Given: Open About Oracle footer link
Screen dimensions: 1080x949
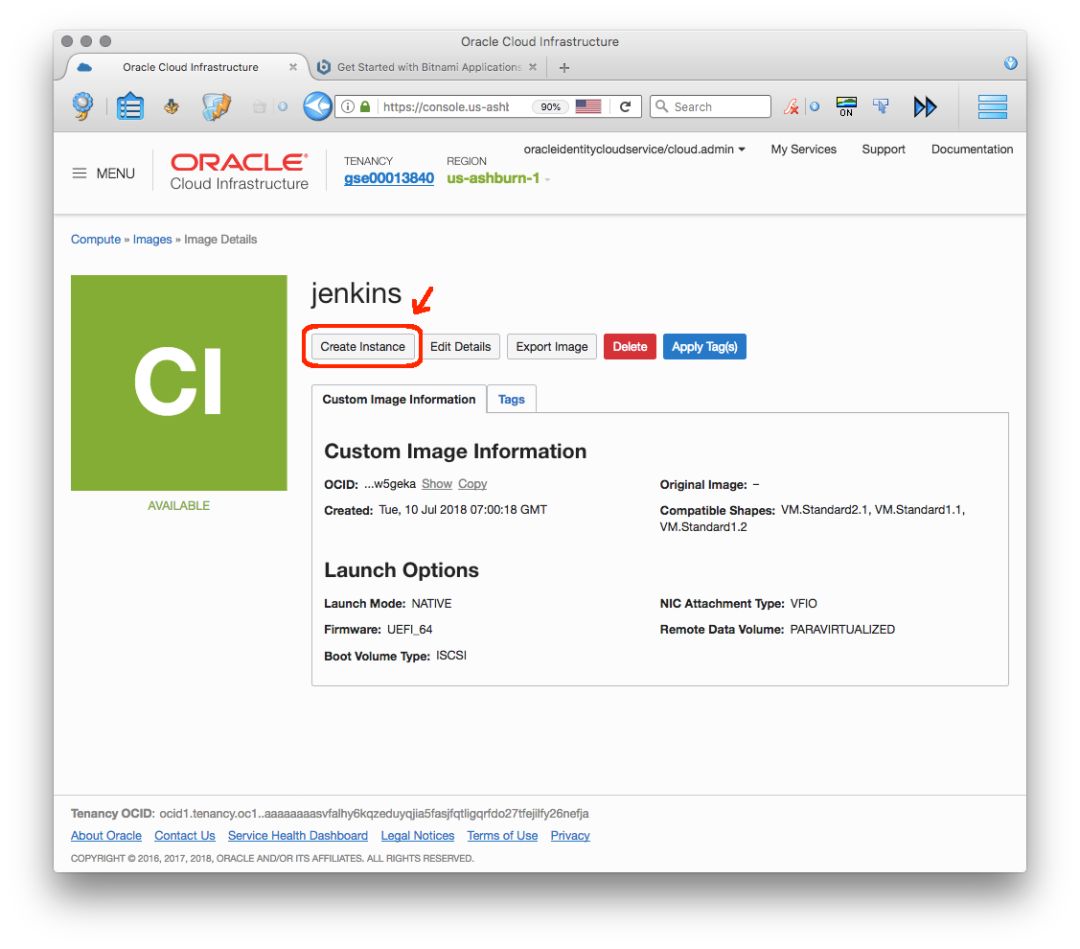Looking at the screenshot, I should click(x=106, y=835).
